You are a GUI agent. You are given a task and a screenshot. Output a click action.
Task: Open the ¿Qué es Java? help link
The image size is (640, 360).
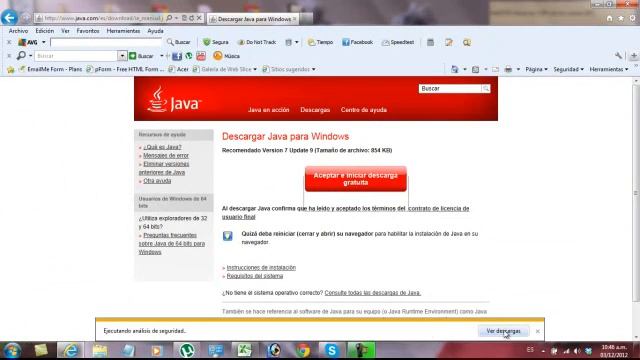(x=162, y=147)
